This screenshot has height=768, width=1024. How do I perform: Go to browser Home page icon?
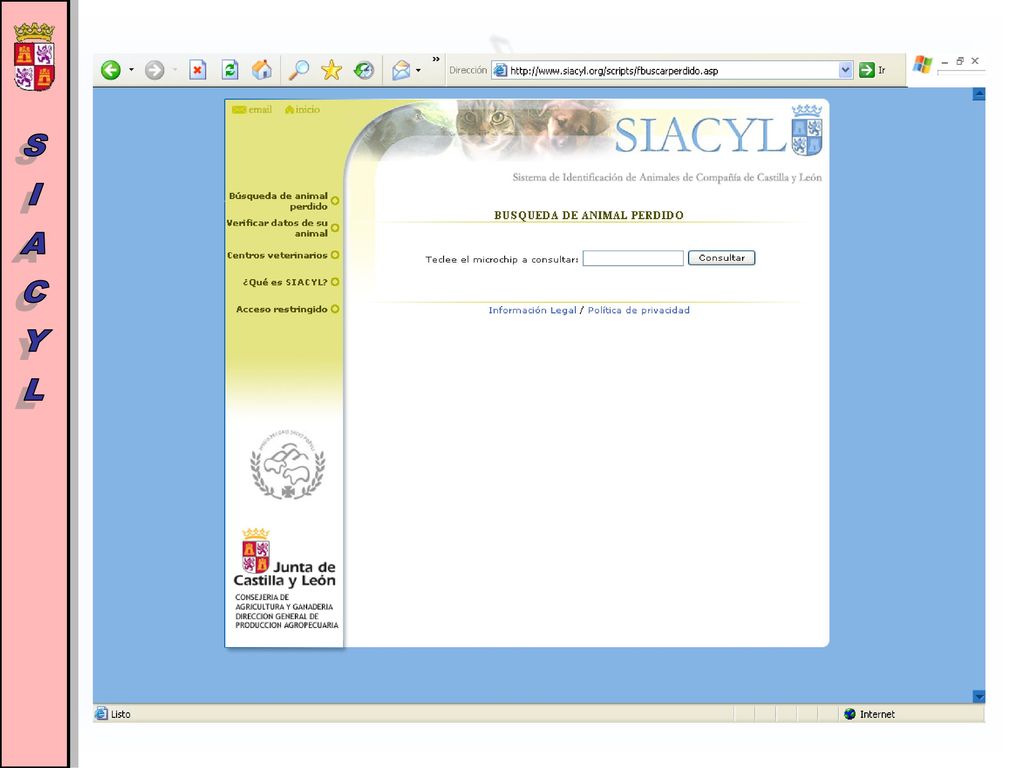click(x=262, y=70)
